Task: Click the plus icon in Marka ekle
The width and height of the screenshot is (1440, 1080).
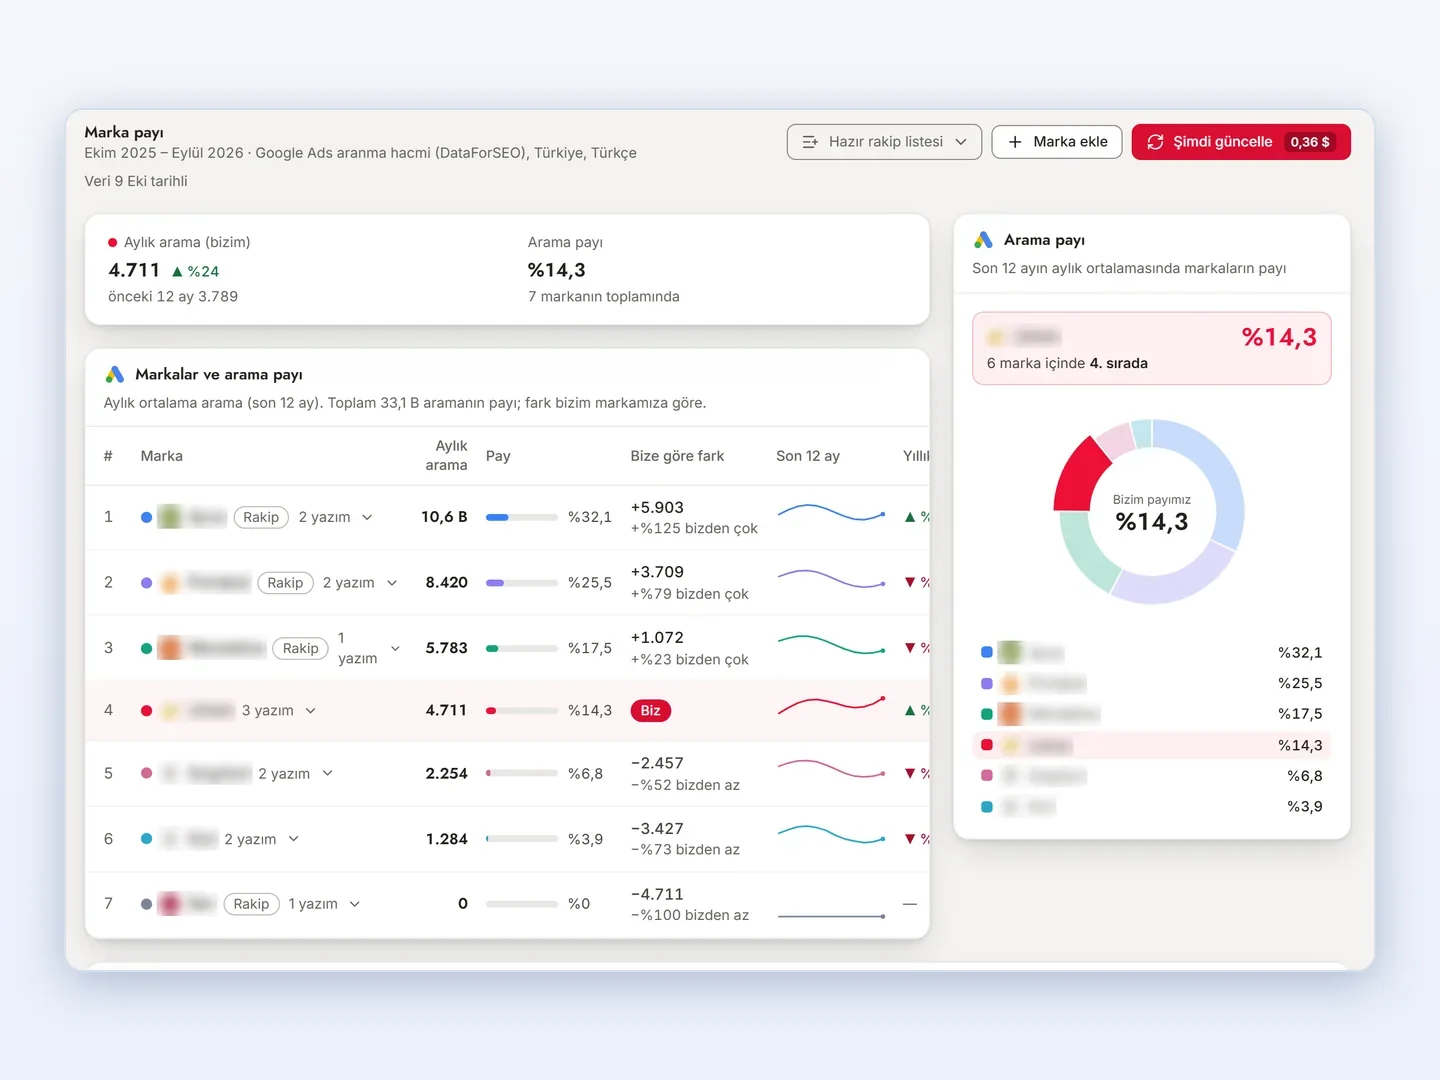Action: coord(1015,142)
